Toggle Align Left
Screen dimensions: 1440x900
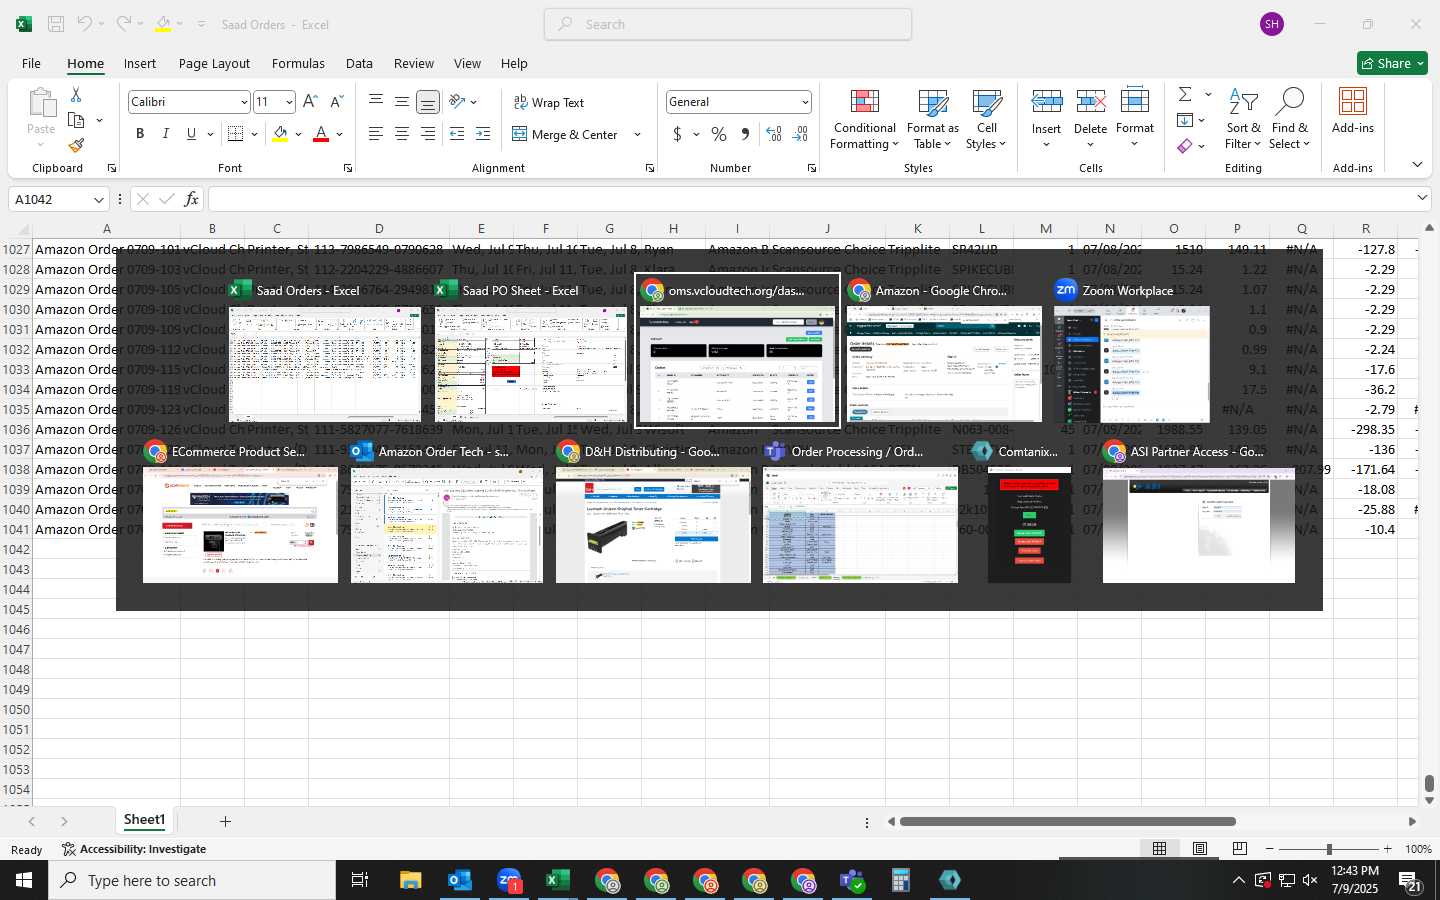376,134
